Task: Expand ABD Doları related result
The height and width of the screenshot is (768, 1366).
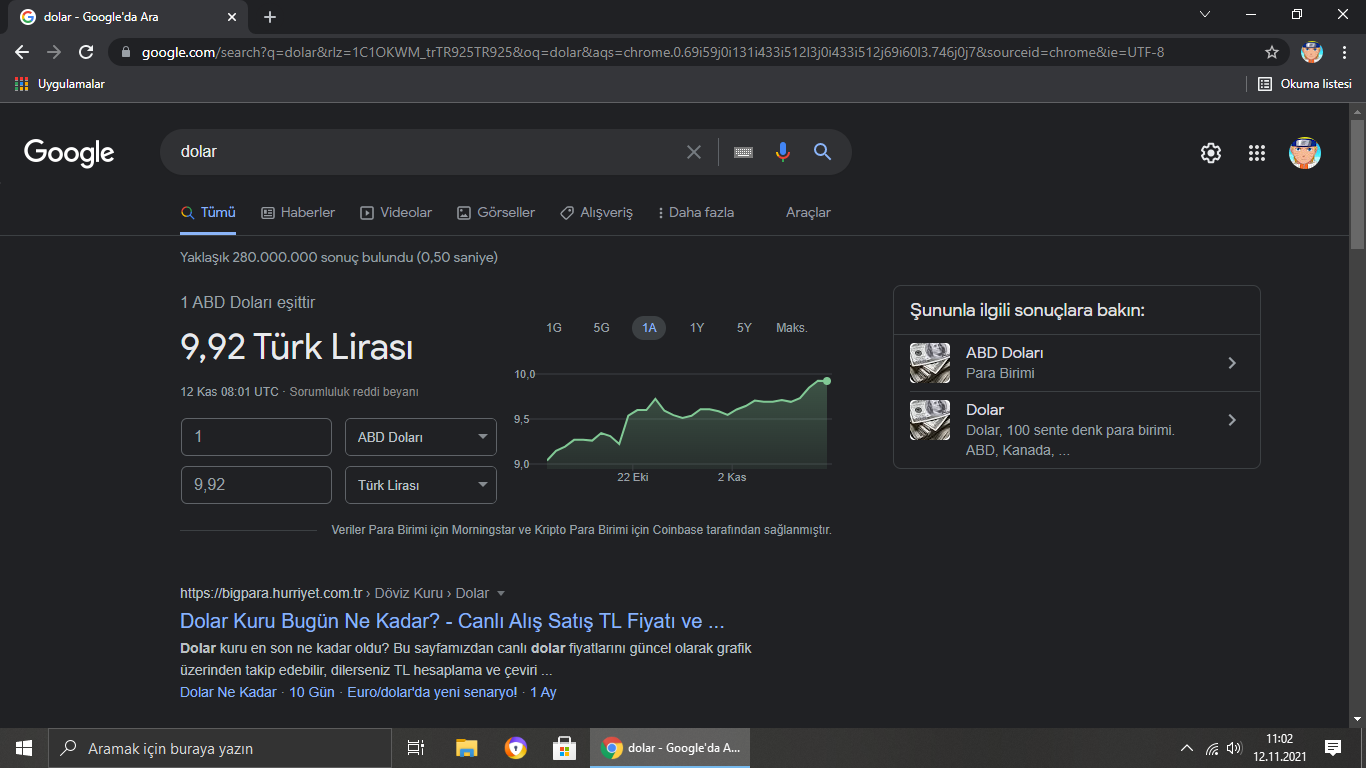Action: click(1077, 363)
